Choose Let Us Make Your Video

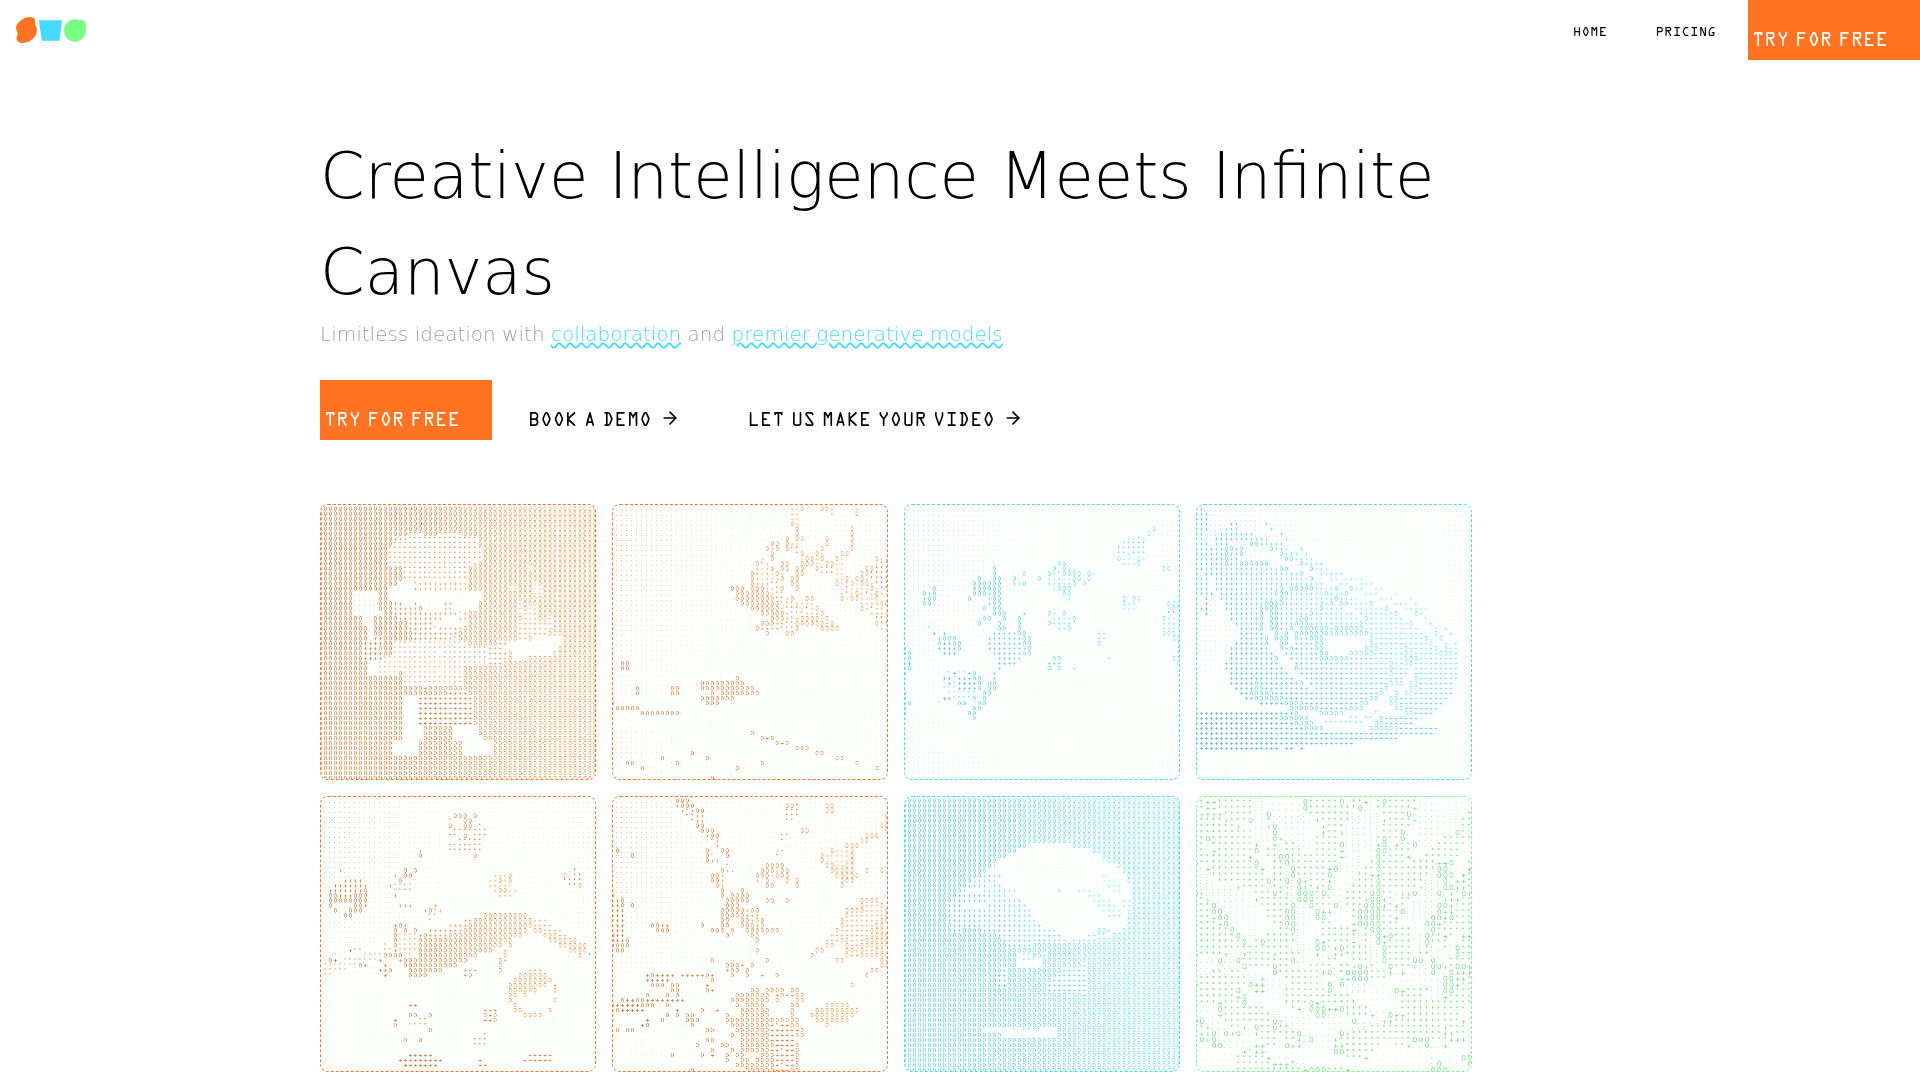871,419
